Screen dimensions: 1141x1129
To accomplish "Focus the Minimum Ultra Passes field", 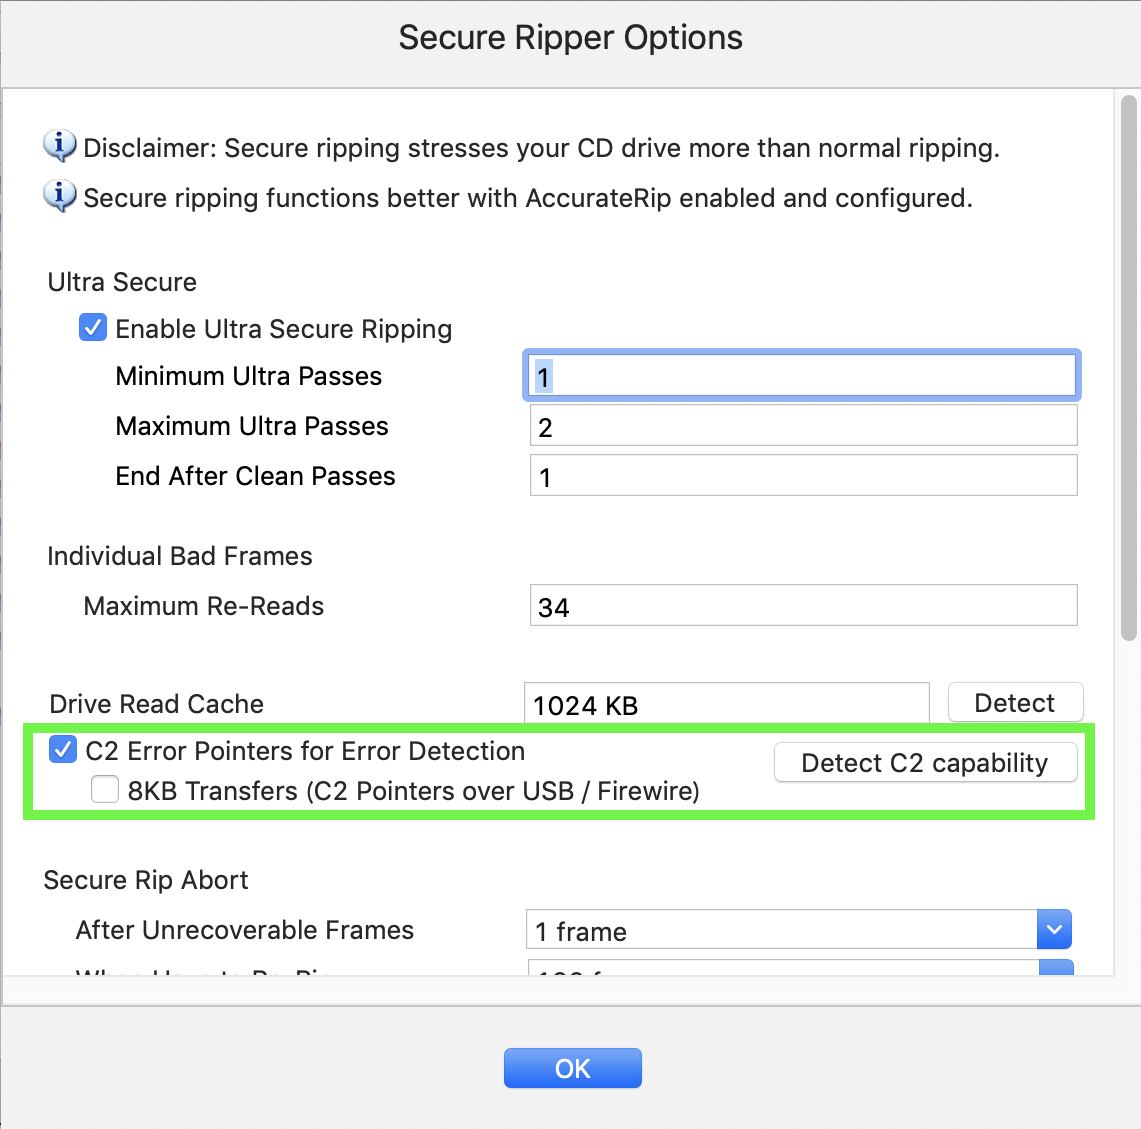I will [802, 375].
